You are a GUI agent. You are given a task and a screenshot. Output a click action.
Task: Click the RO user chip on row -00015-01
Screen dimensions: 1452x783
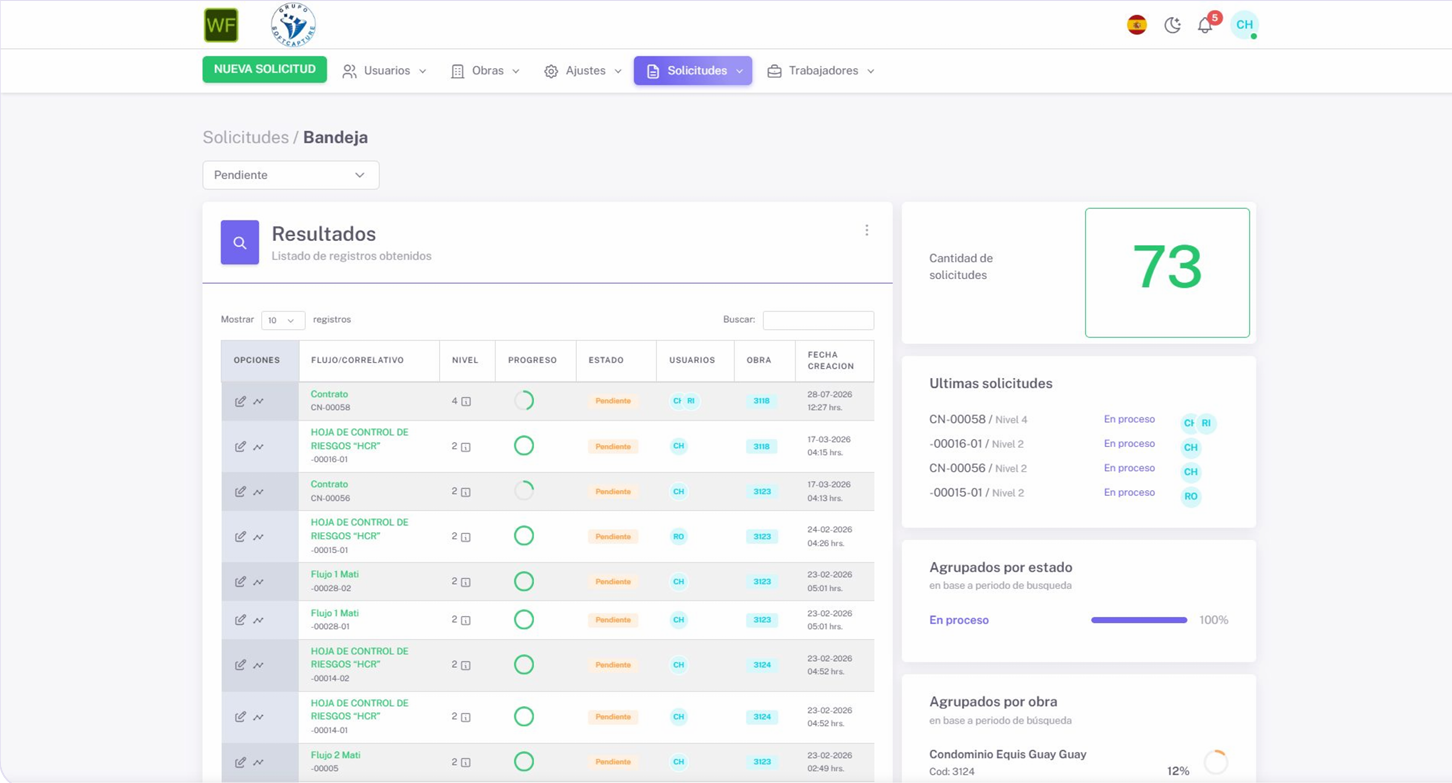[678, 536]
